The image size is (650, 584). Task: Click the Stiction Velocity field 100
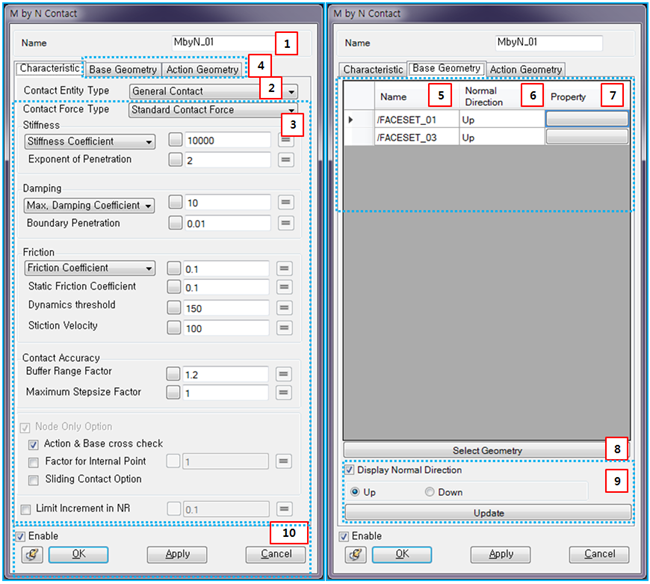coord(226,328)
